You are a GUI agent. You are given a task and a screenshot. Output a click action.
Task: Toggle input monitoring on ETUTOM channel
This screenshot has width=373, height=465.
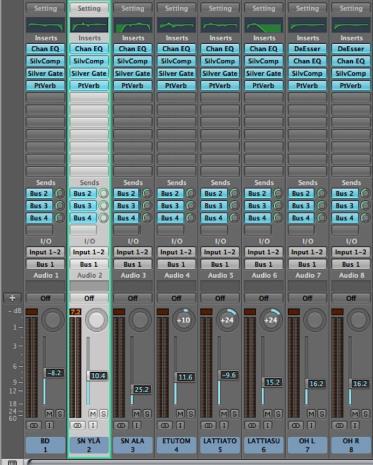point(180,426)
